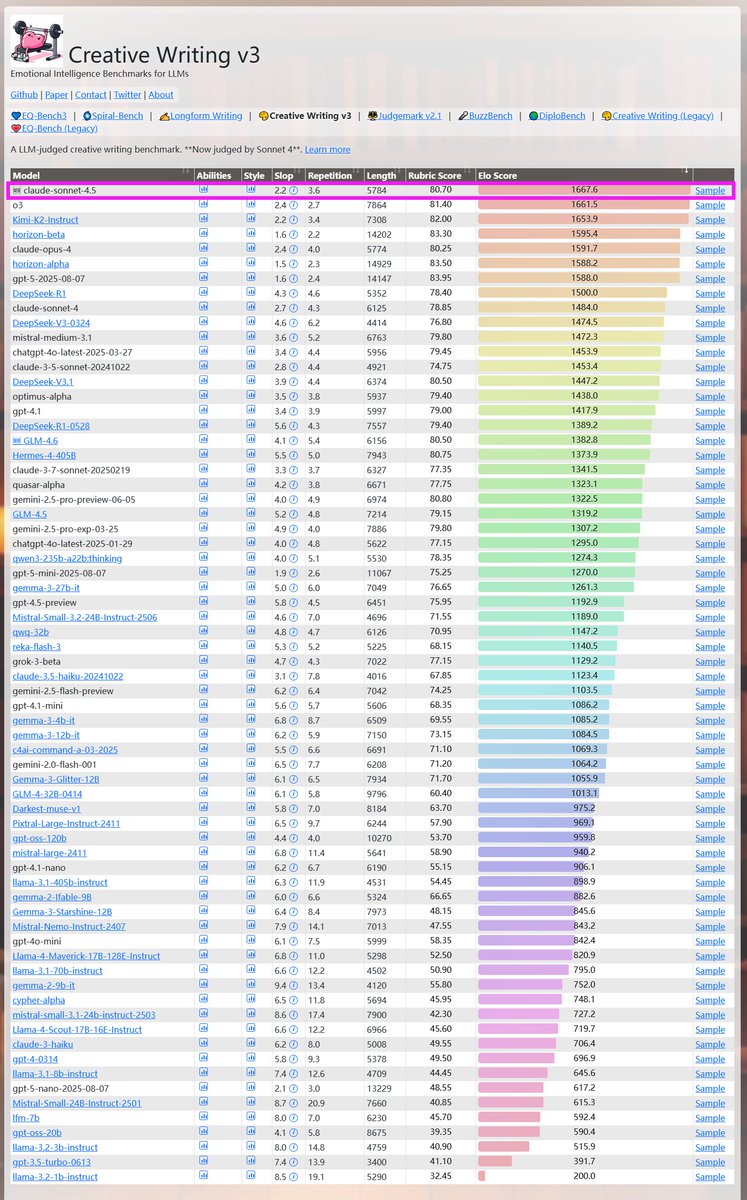747x1200 pixels.
Task: Open Abilities chart icon for gpt-oss-20b
Action: coord(204,1132)
